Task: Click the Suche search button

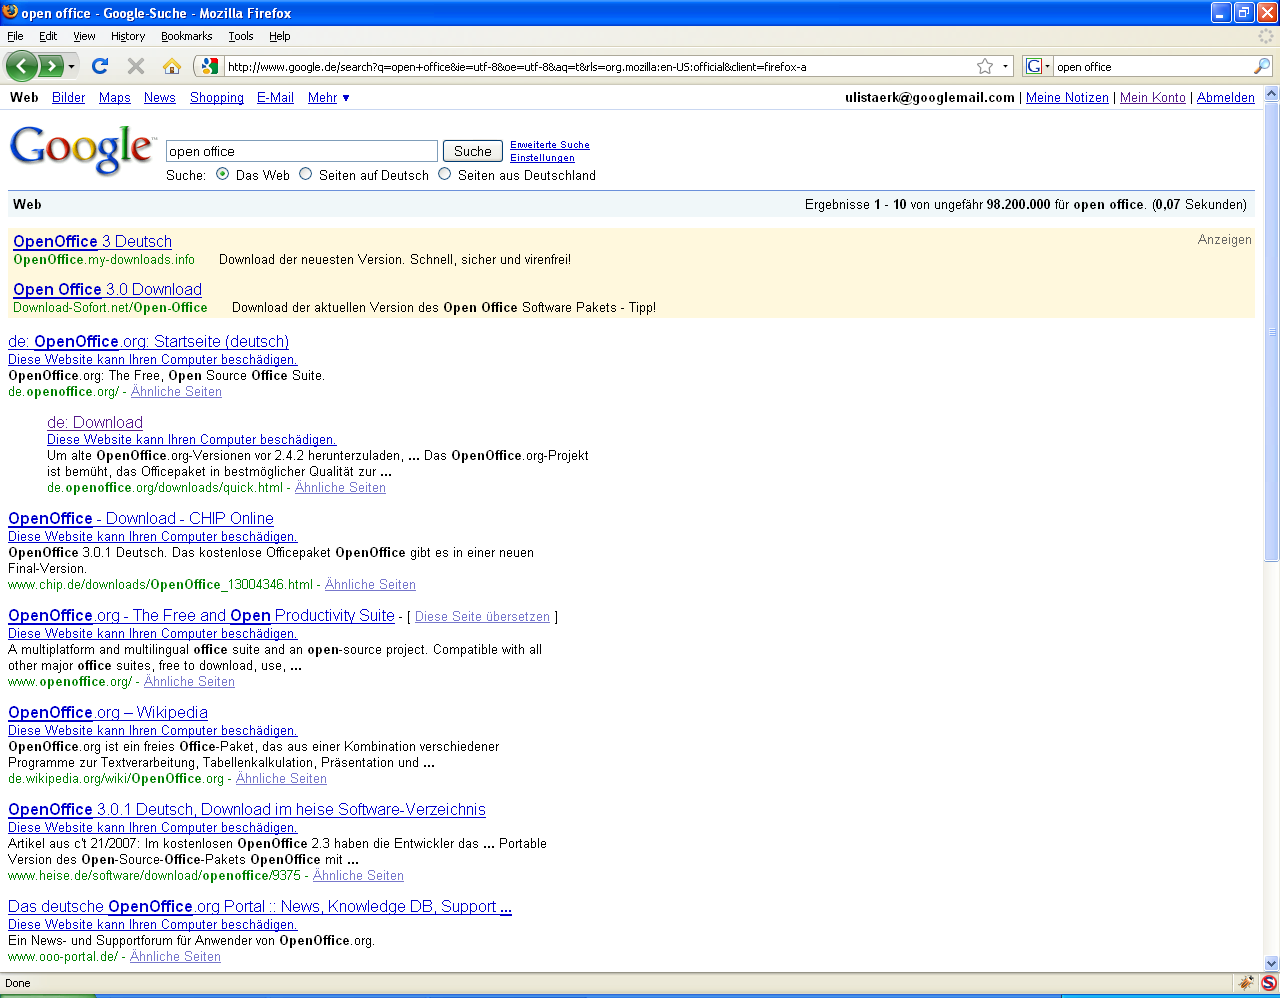Action: pos(473,151)
